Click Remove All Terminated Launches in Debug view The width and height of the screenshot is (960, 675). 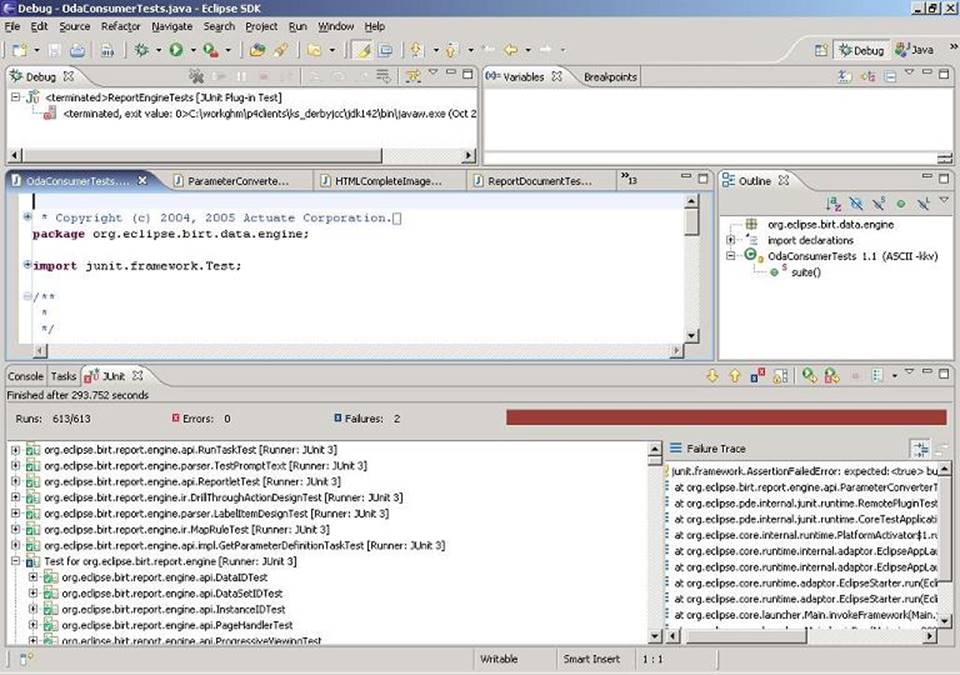click(x=196, y=77)
